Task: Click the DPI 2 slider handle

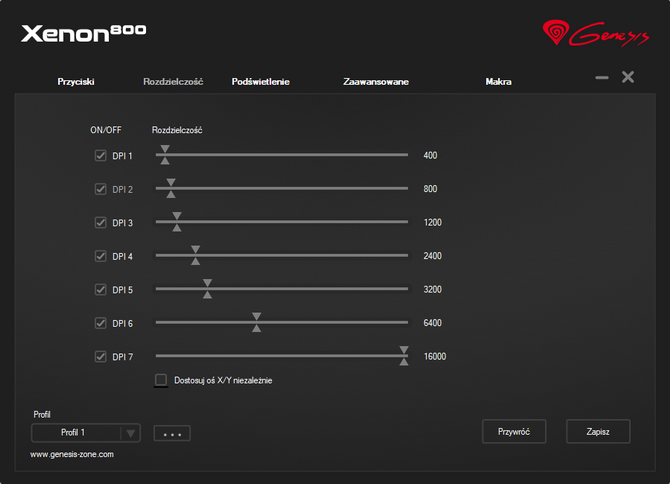Action: [171, 188]
